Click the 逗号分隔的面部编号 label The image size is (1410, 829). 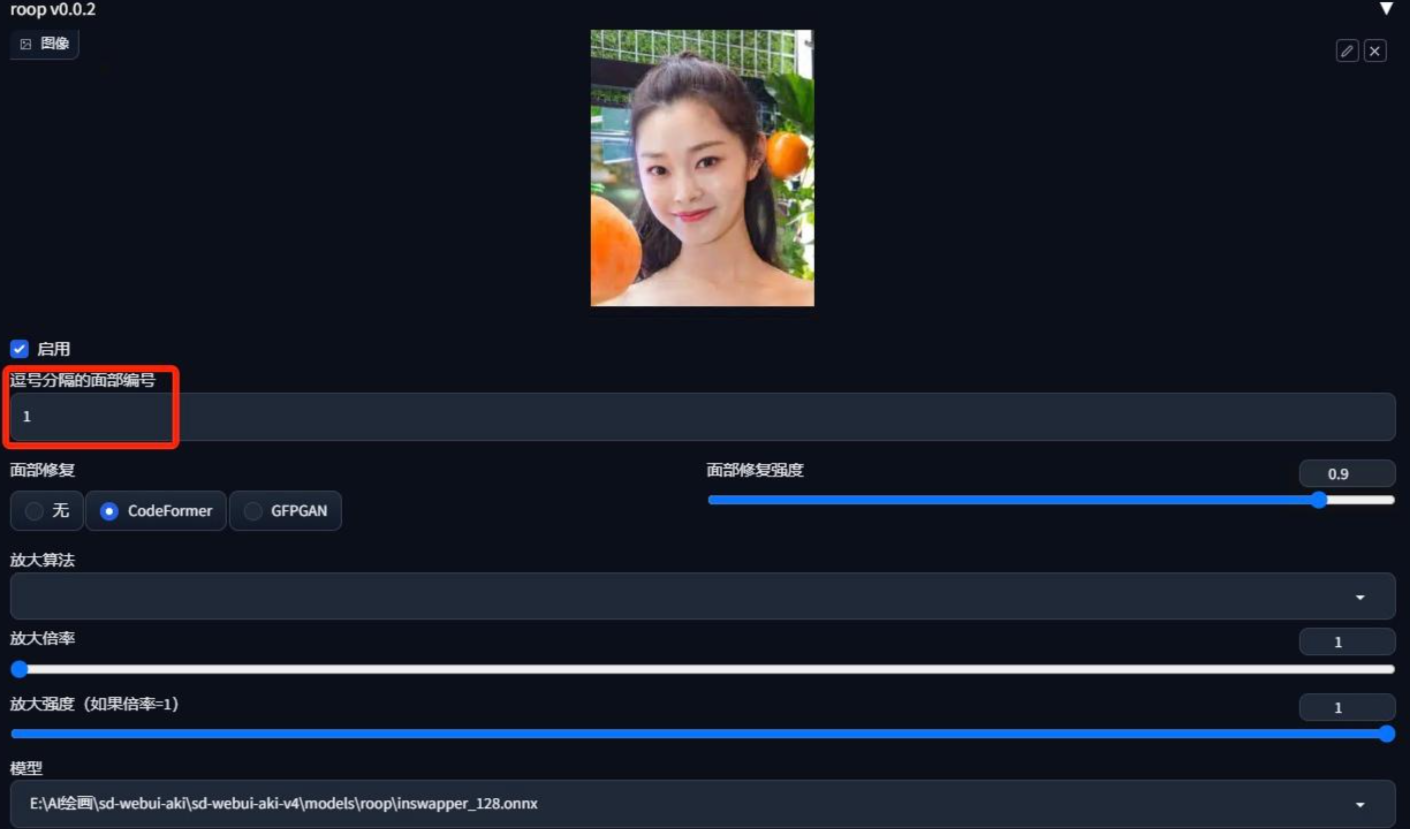pos(83,380)
